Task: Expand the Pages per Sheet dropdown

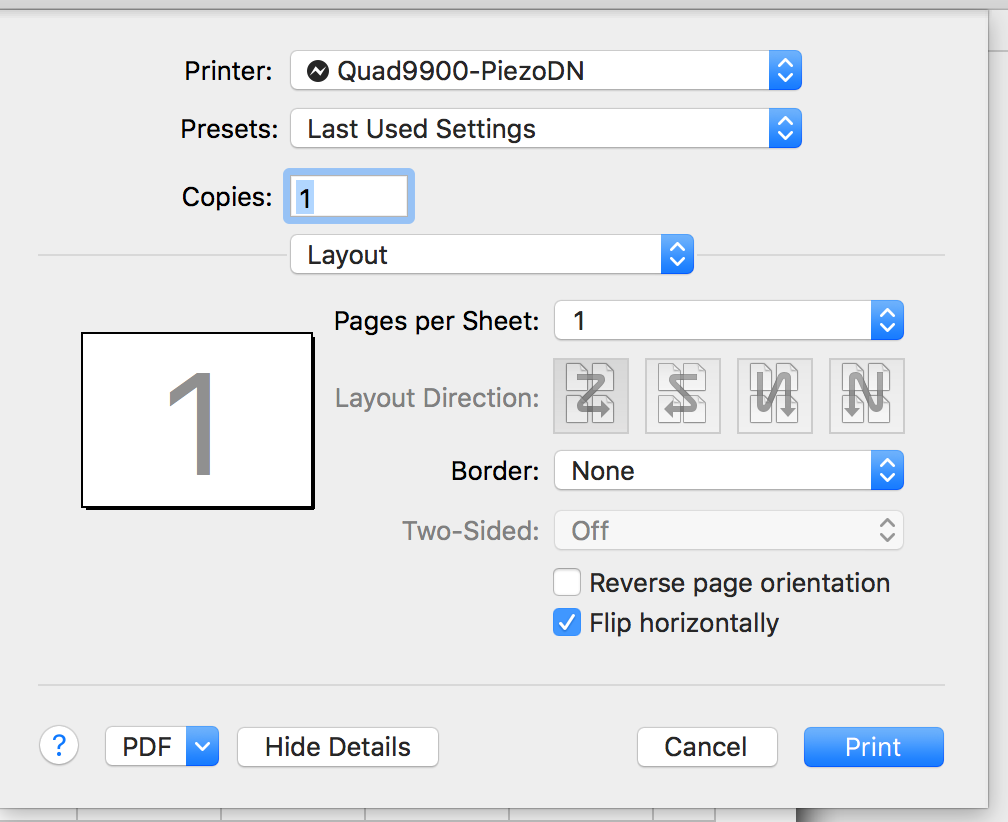Action: point(728,321)
